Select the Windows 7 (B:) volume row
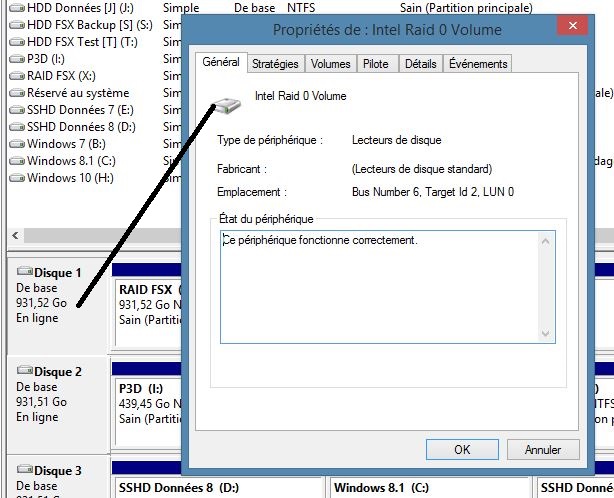Image resolution: width=614 pixels, height=498 pixels. tap(95, 144)
